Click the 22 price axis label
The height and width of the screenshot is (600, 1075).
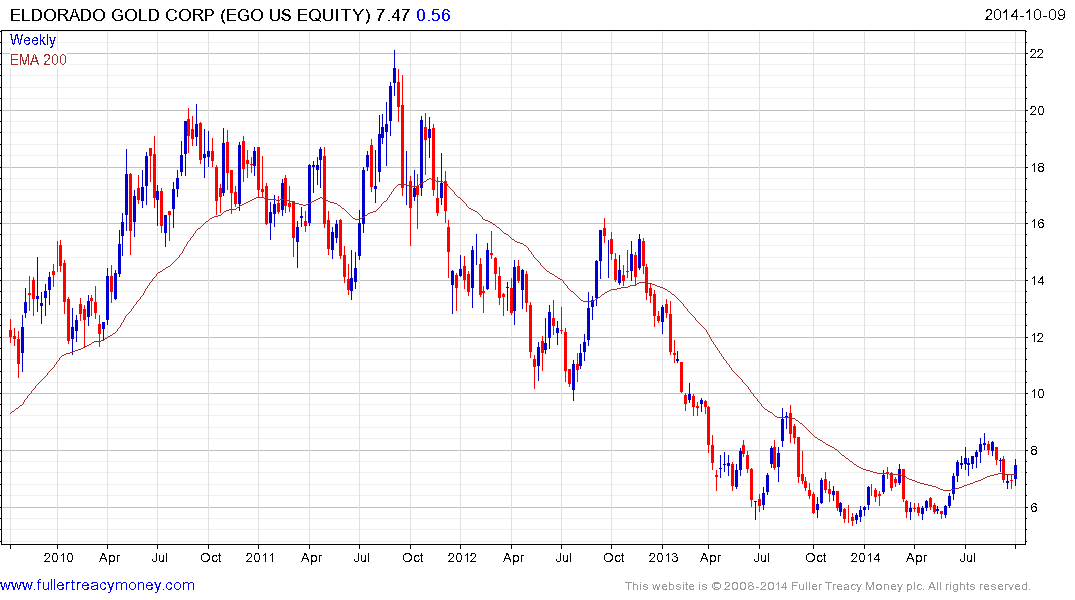pyautogui.click(x=1037, y=53)
